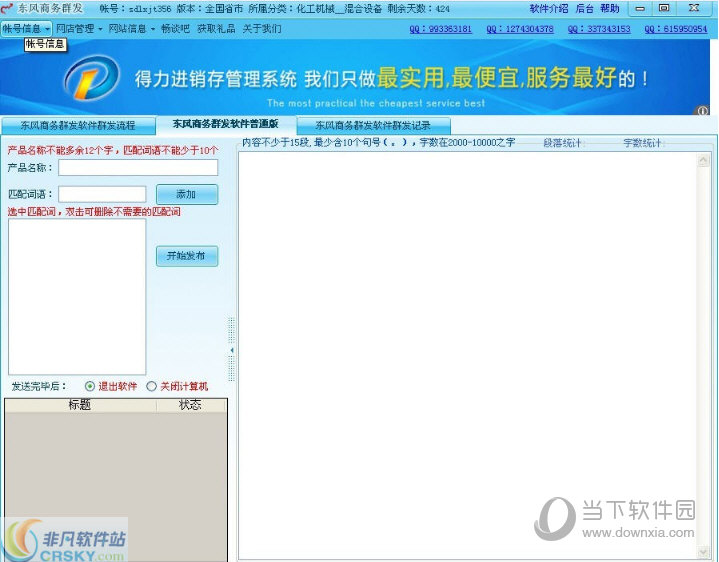
Task: Select the 东风商务群发软件普通版 tab
Action: tap(226, 124)
